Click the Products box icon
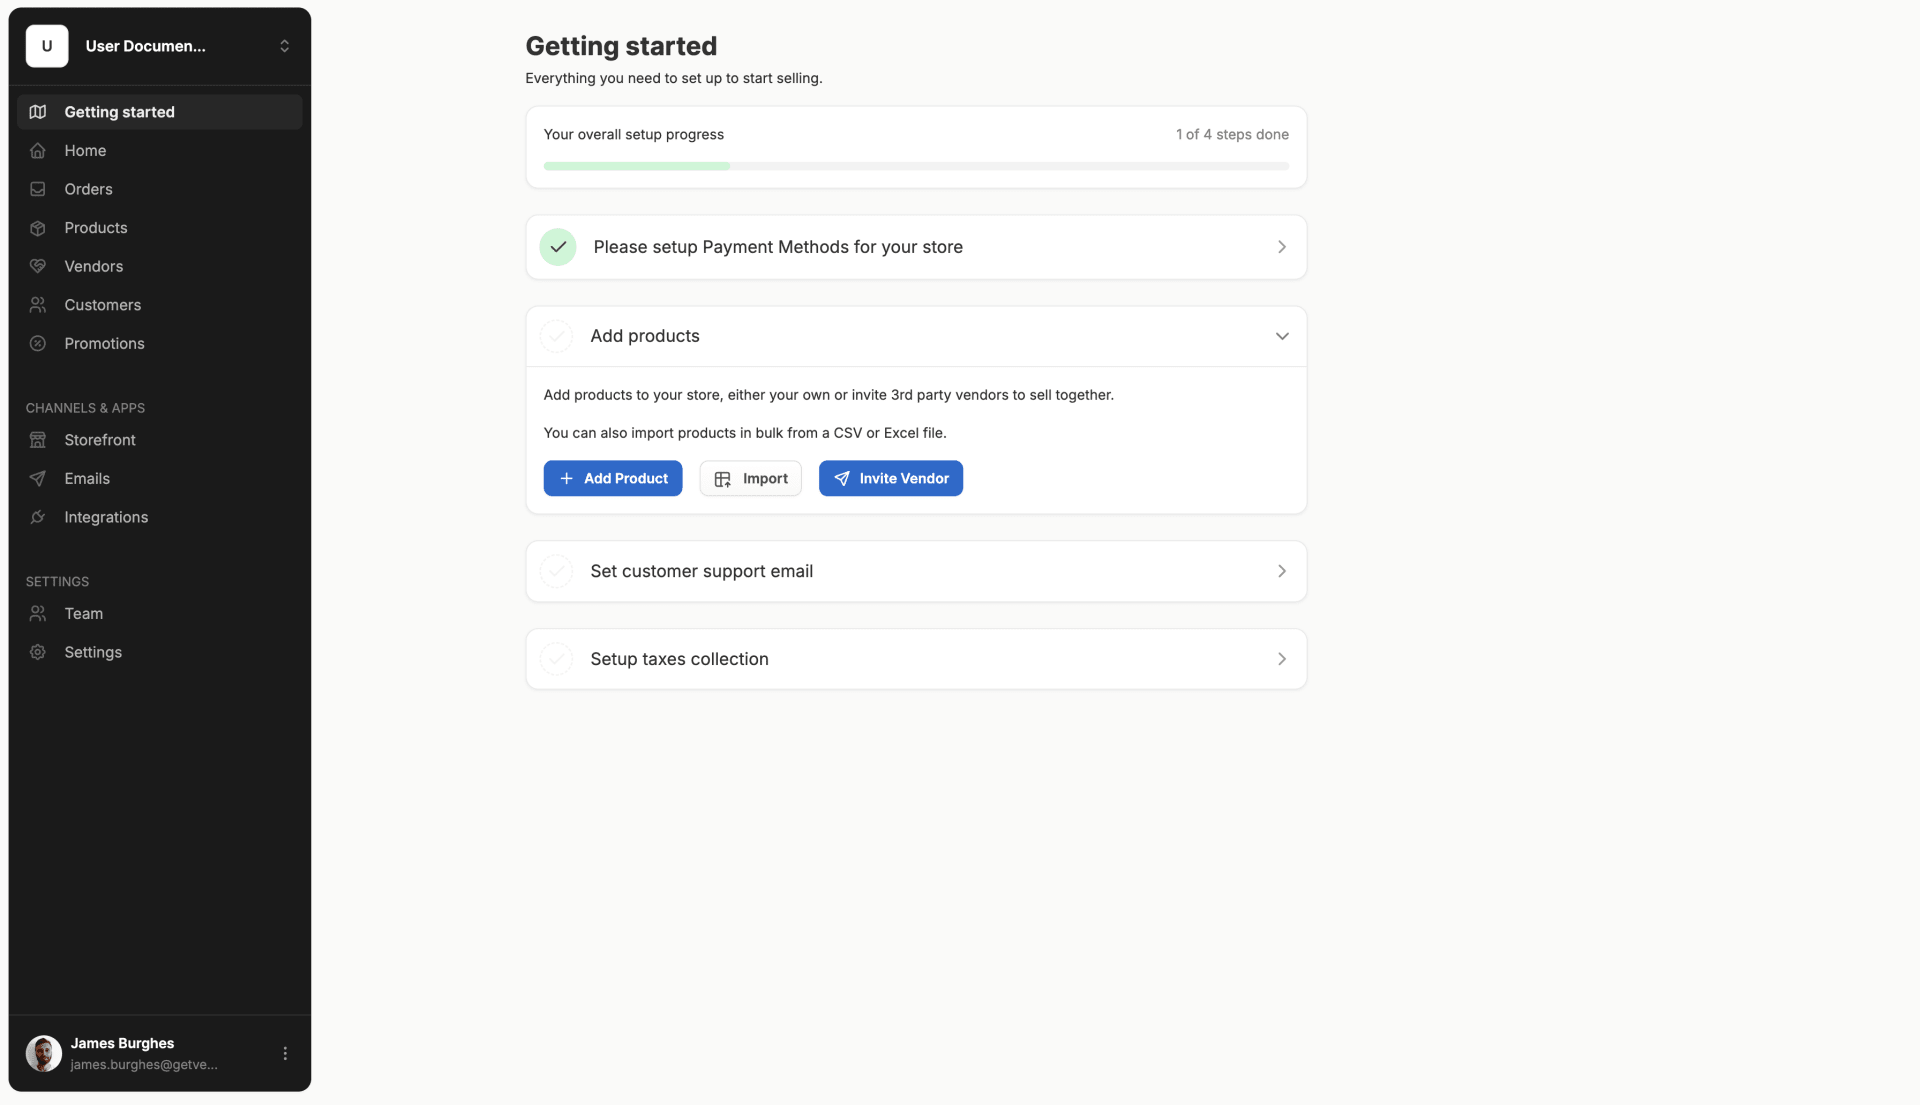Viewport: 1920px width, 1105px height. pos(38,228)
